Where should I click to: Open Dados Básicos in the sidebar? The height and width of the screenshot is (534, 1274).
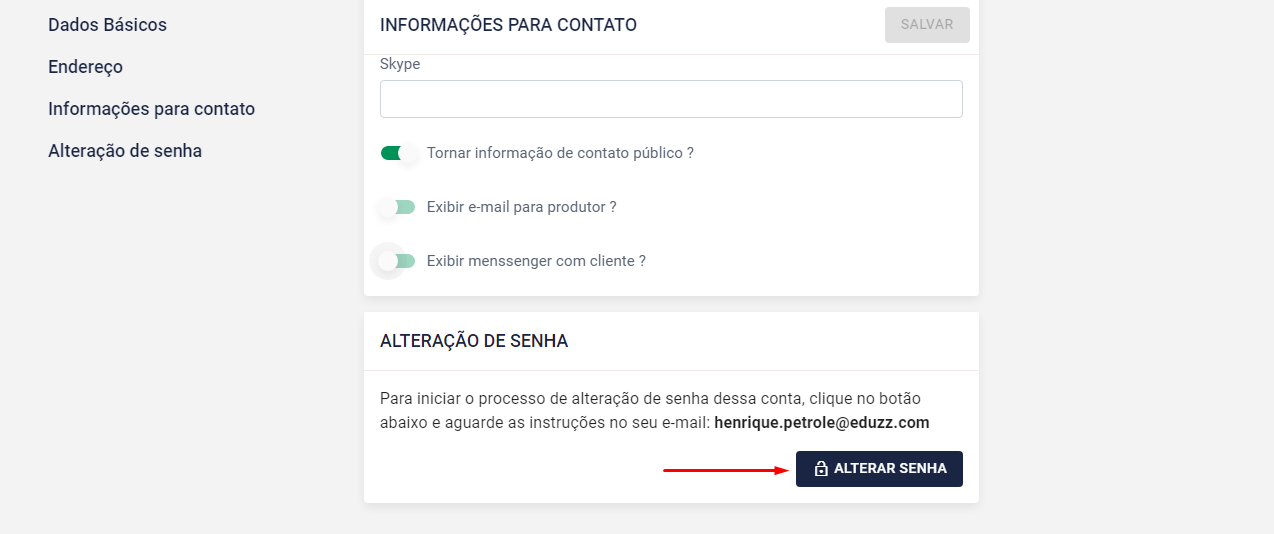(x=107, y=25)
